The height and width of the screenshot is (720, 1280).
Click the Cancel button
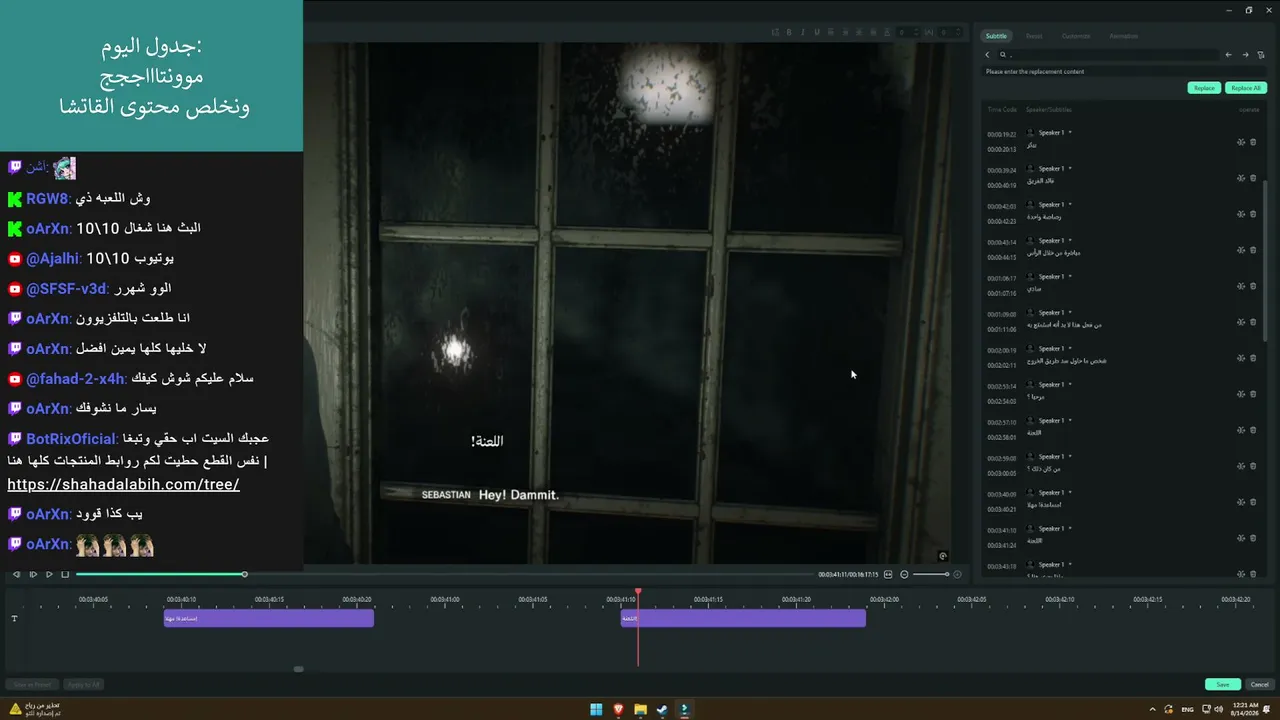(1259, 684)
